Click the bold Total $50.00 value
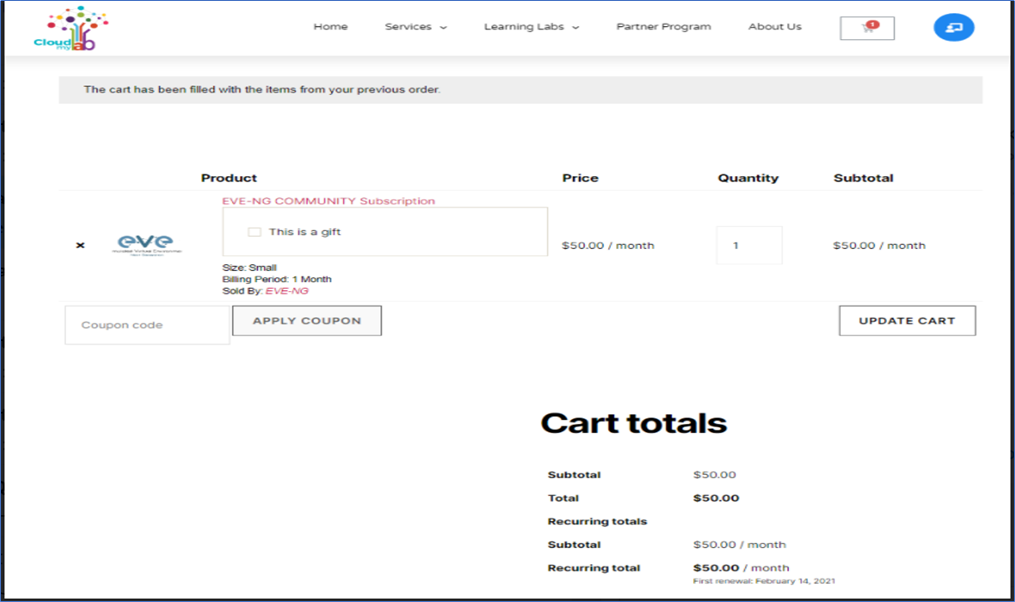The width and height of the screenshot is (1015, 602). point(716,498)
